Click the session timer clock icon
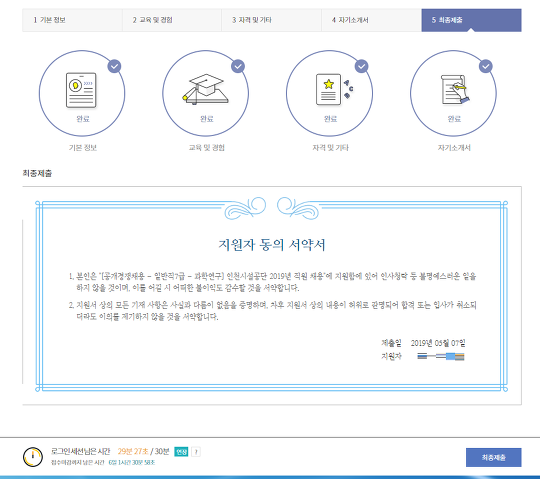This screenshot has width=540, height=479. [33, 457]
